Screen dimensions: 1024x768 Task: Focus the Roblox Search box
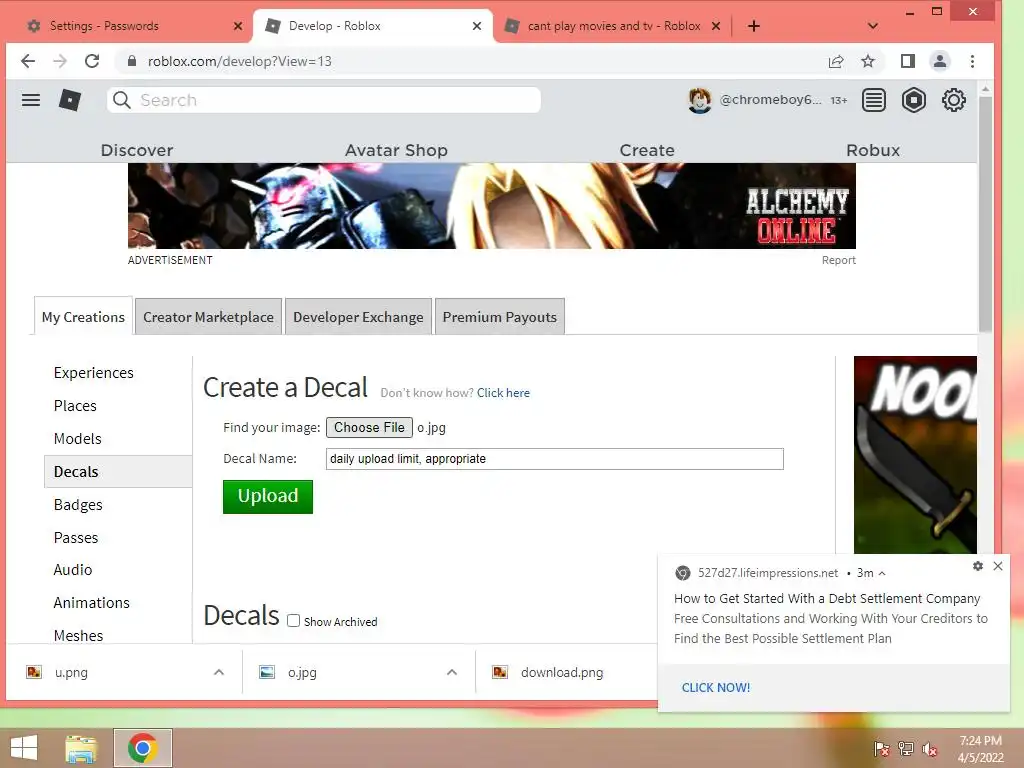point(324,100)
